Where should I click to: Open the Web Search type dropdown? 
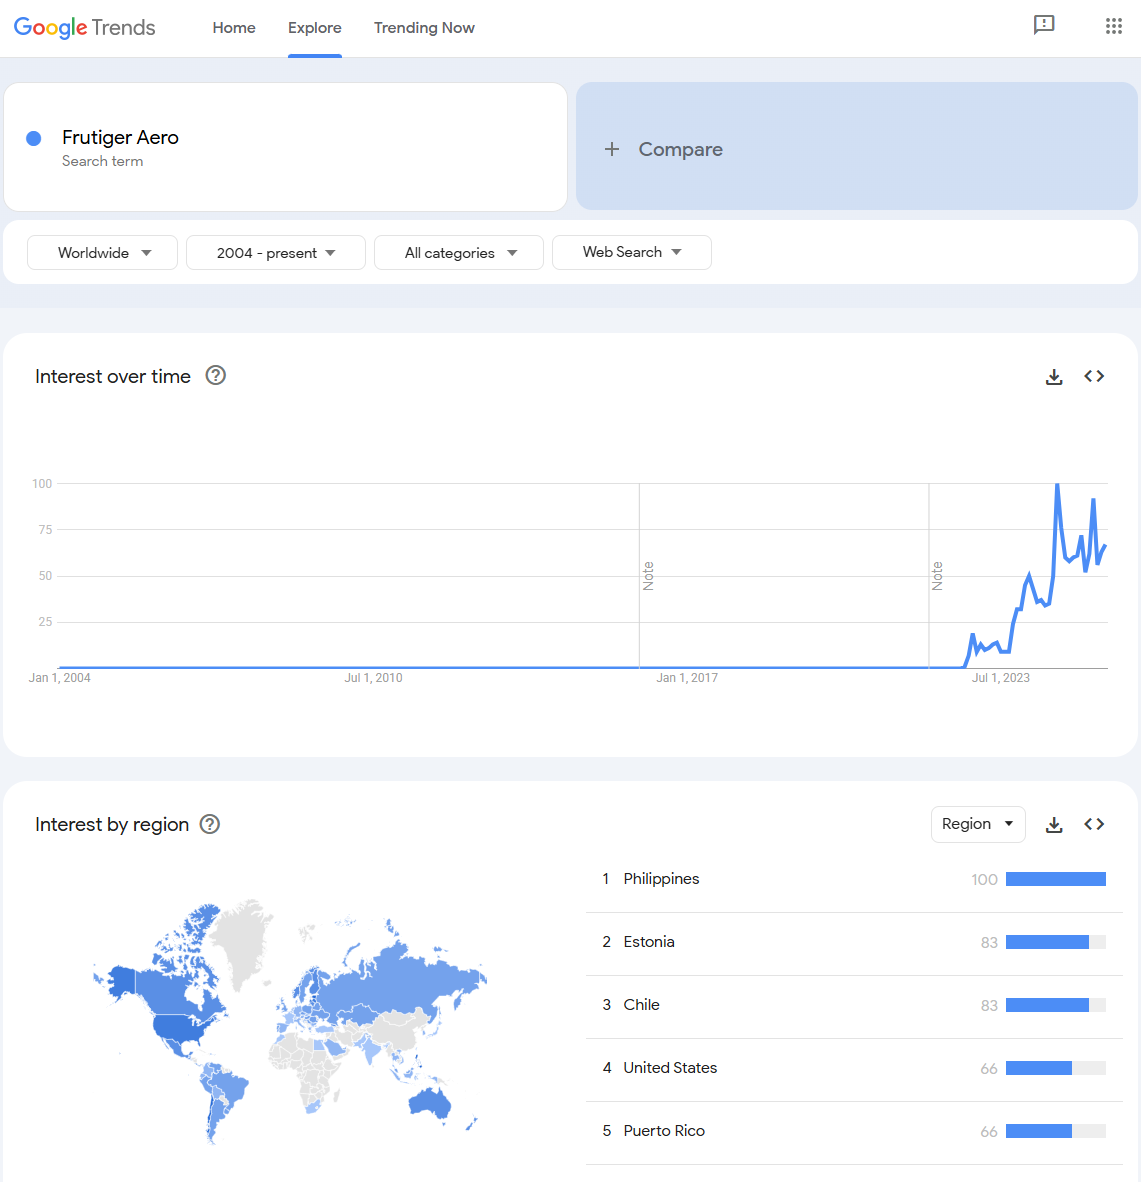click(632, 253)
